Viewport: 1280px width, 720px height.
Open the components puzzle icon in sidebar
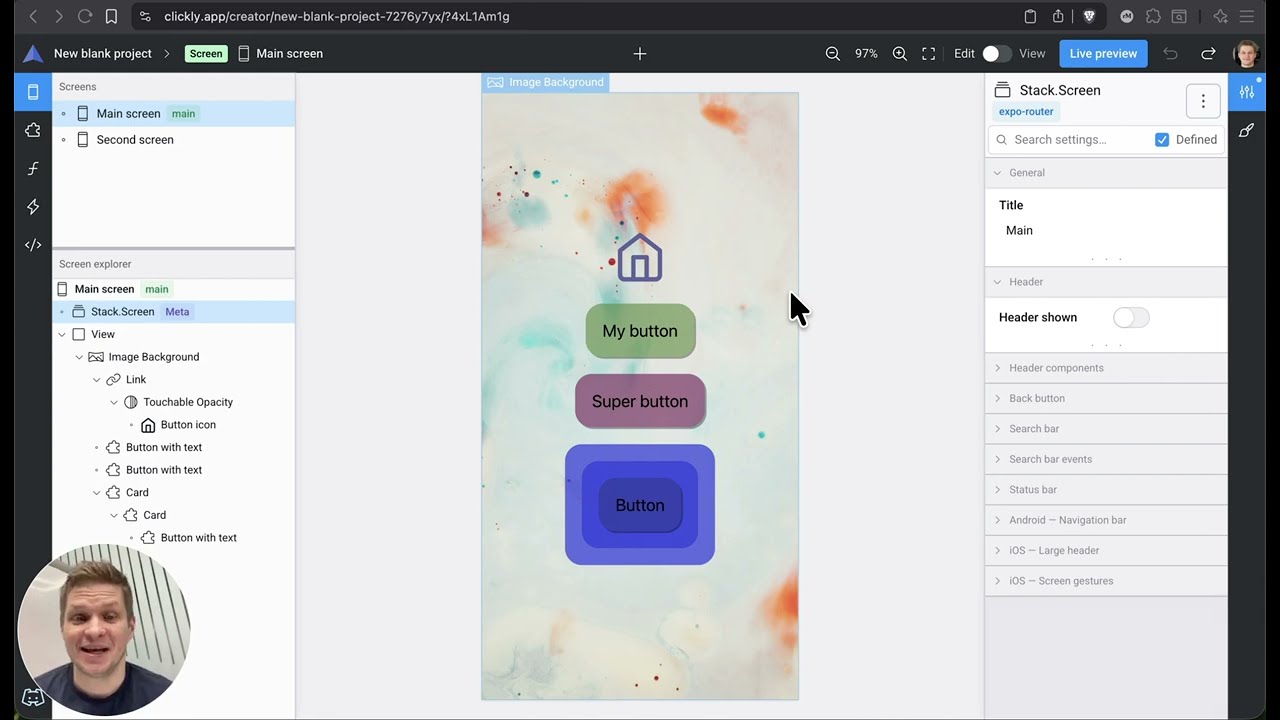pos(33,130)
